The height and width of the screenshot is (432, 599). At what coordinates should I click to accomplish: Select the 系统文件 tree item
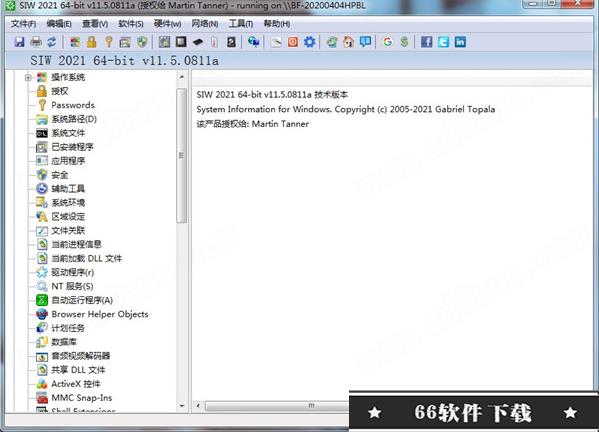coord(68,133)
